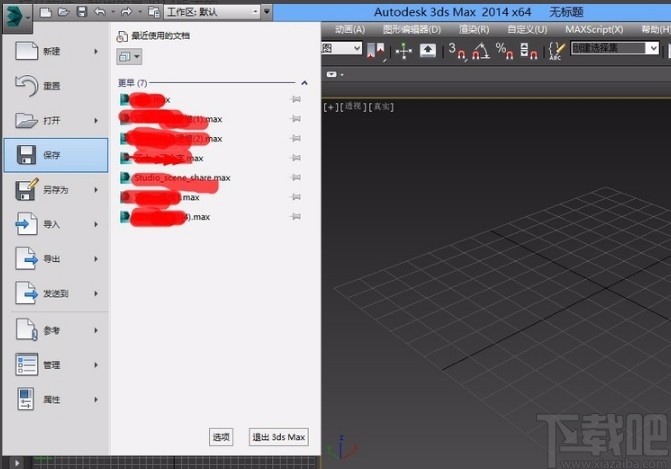Open the MAXScript(X) menu
The height and width of the screenshot is (469, 671).
(x=594, y=30)
